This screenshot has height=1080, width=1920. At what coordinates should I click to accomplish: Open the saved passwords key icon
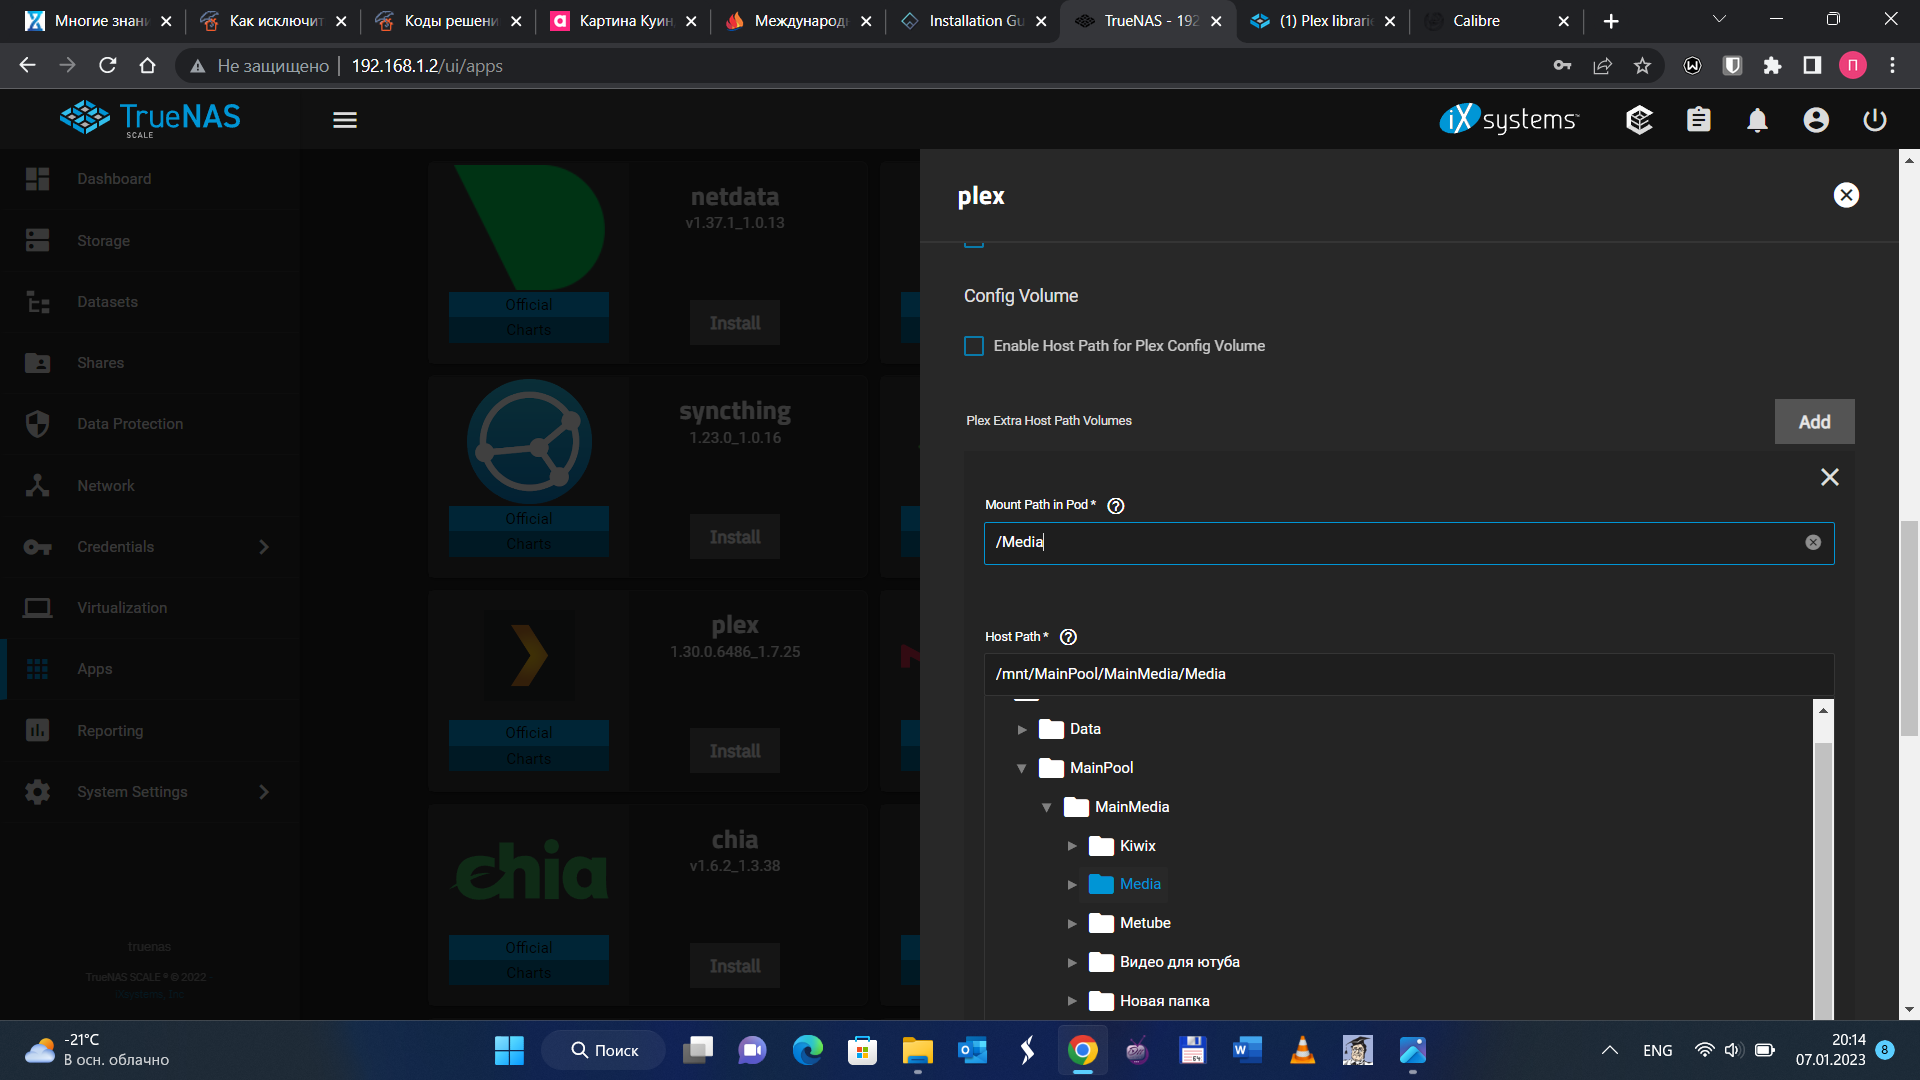coord(1562,65)
